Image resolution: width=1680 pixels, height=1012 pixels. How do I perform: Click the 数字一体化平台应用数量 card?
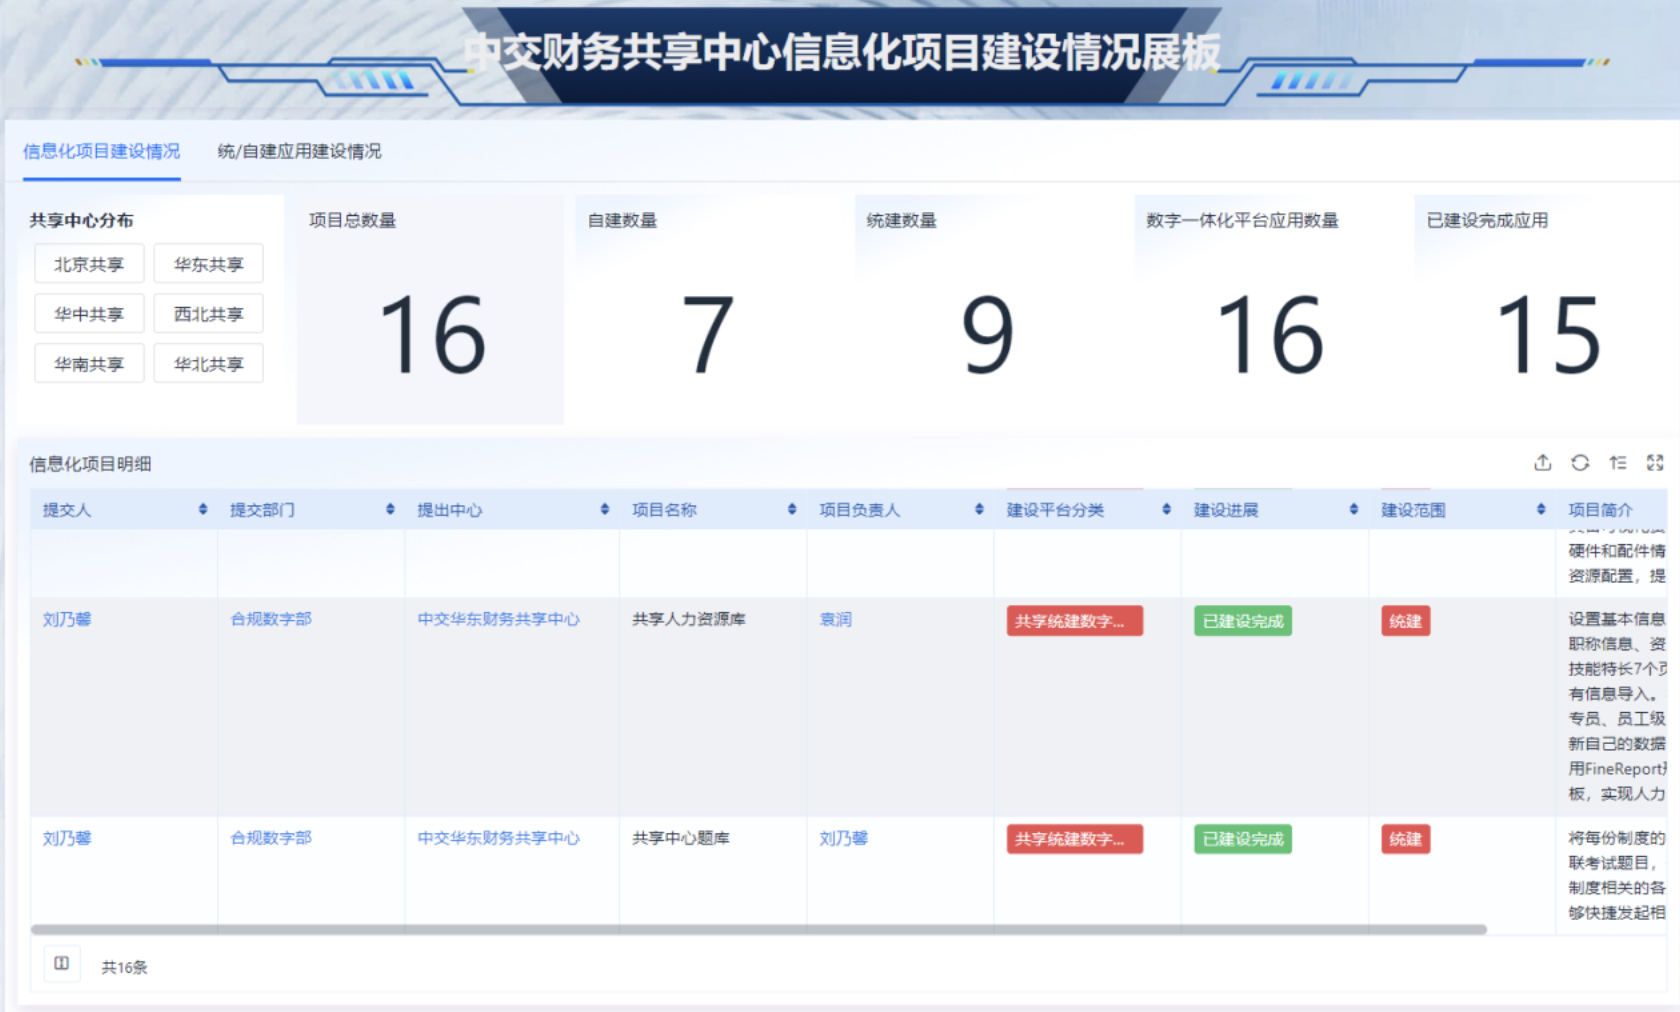tap(1268, 310)
